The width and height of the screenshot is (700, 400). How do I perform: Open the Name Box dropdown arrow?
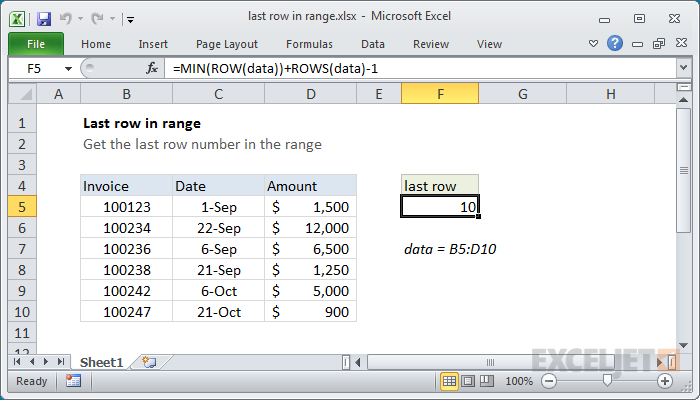68,69
